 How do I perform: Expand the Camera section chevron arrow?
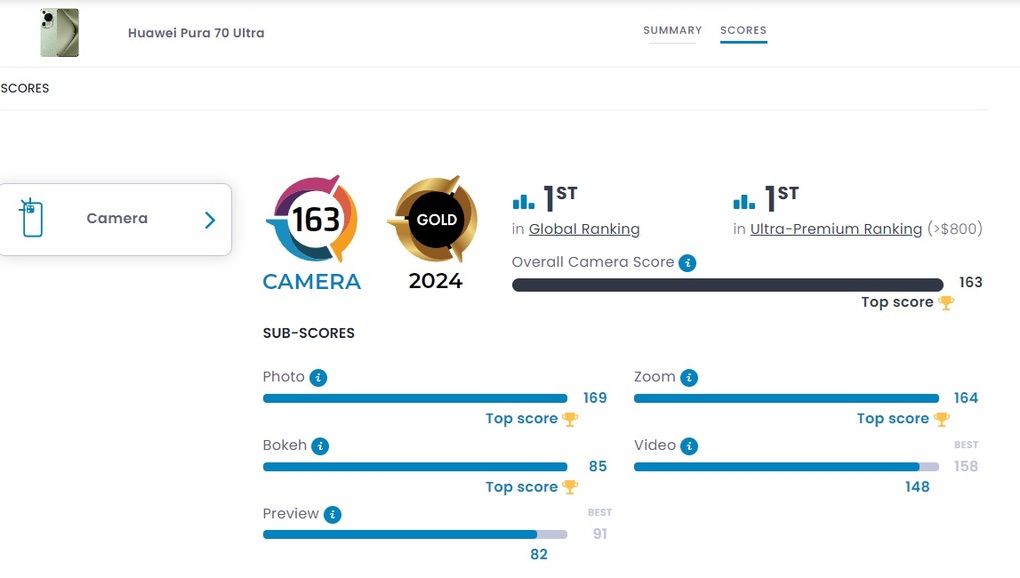pyautogui.click(x=209, y=220)
